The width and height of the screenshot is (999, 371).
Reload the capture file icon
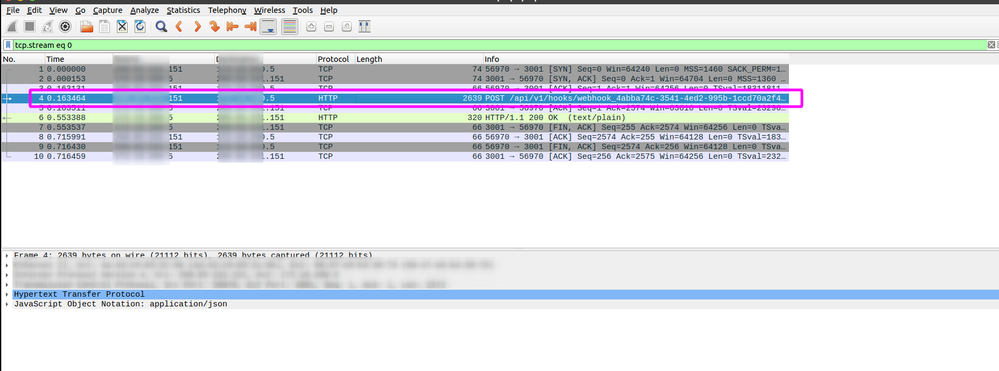click(x=140, y=27)
